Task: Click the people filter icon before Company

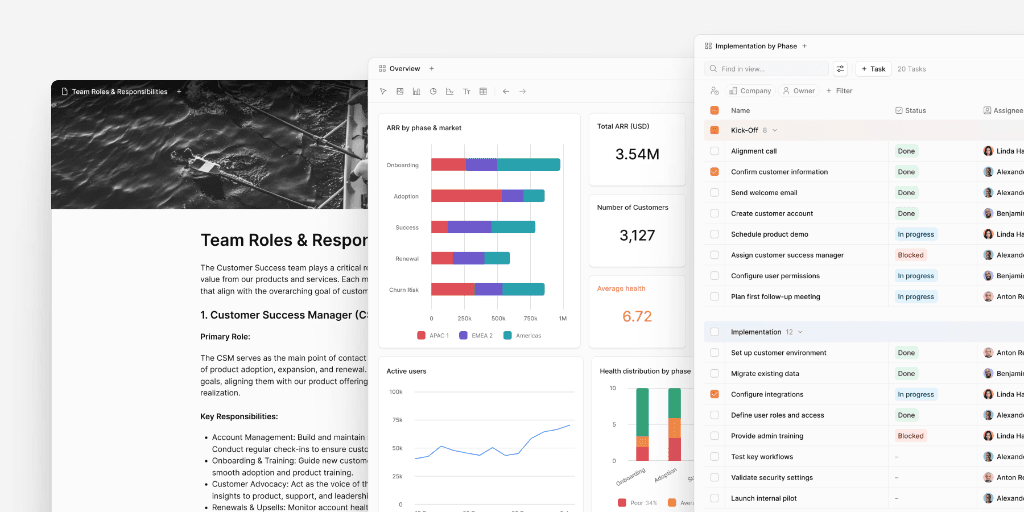Action: tap(714, 91)
